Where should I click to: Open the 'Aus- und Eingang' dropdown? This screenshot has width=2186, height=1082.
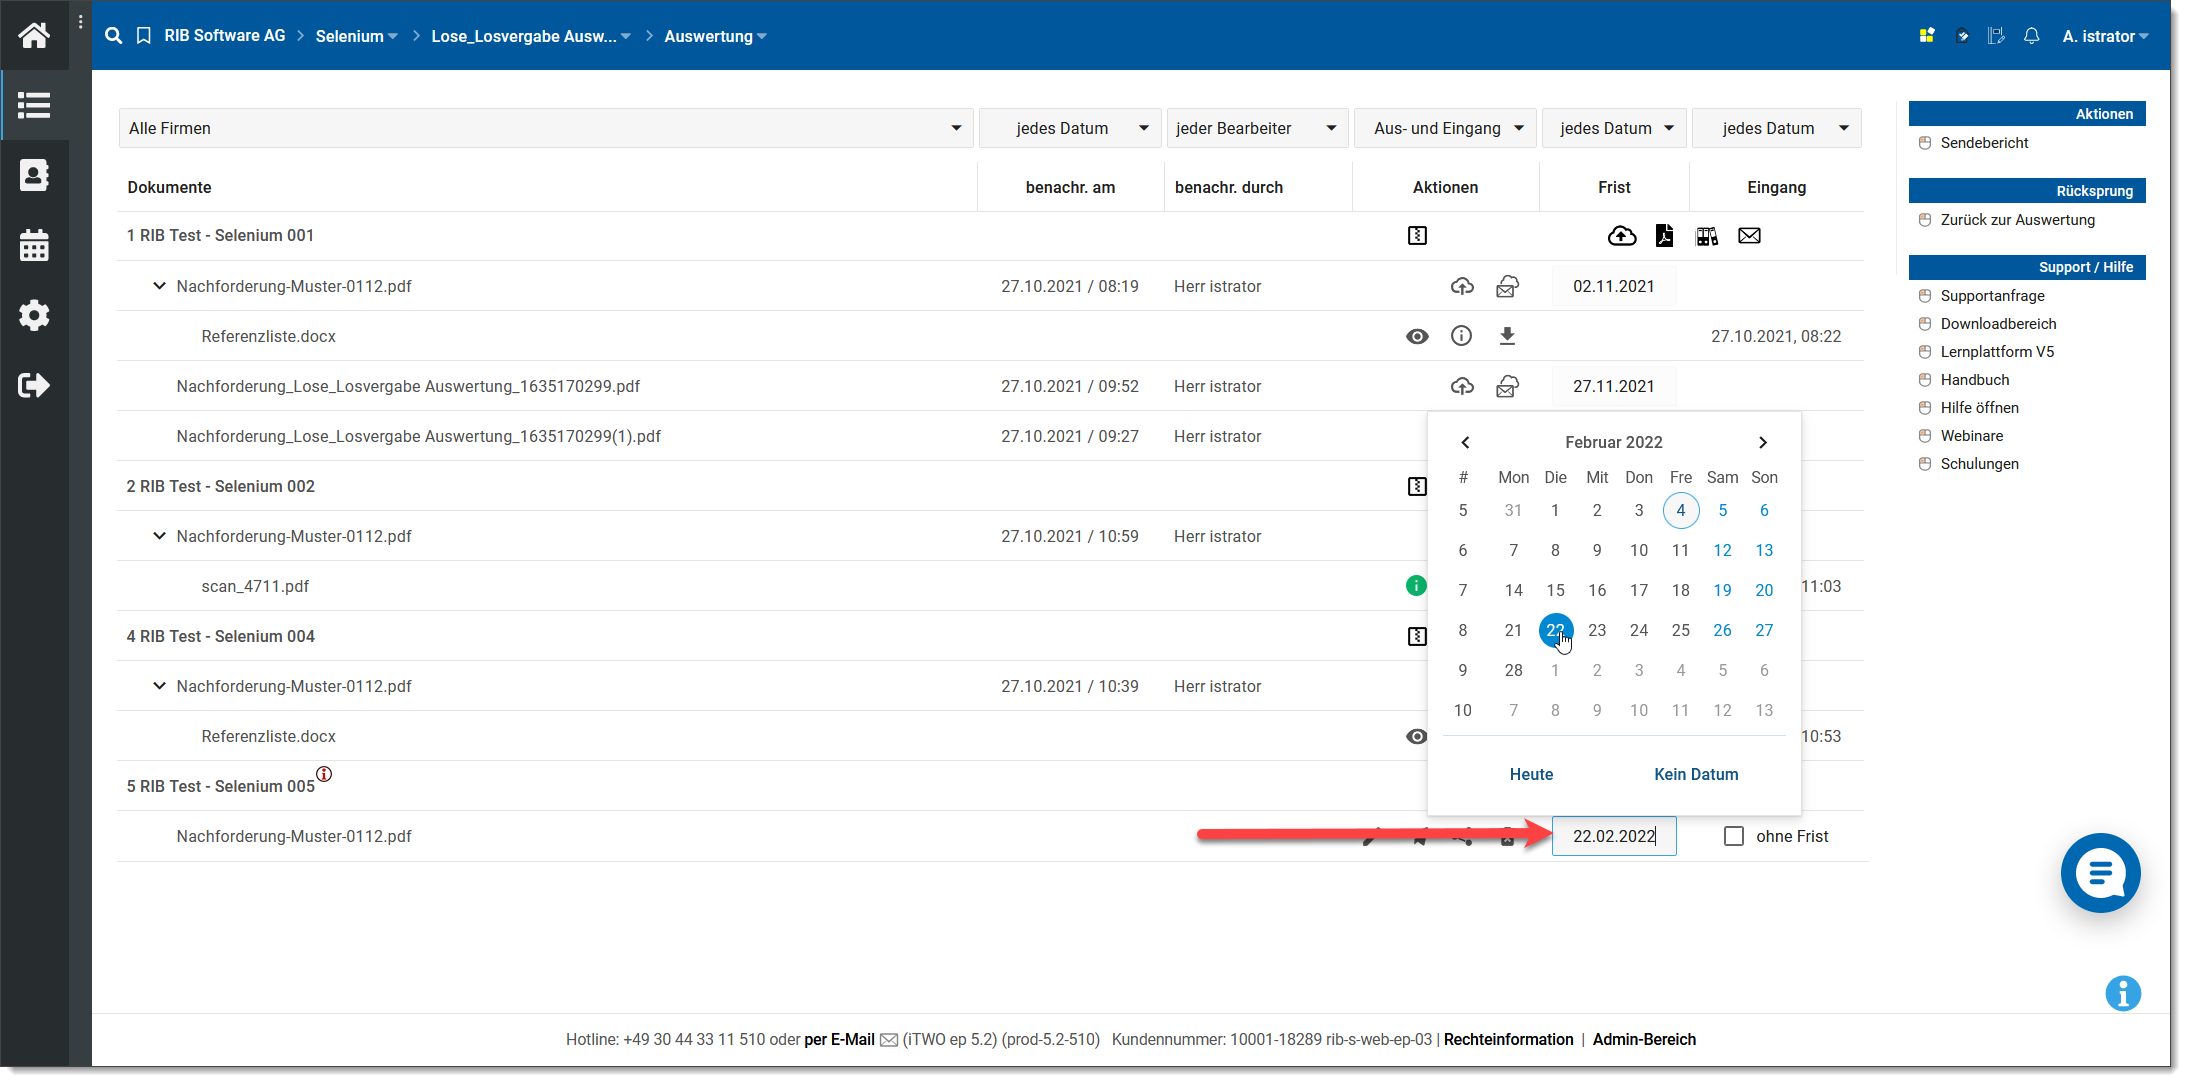tap(1445, 128)
